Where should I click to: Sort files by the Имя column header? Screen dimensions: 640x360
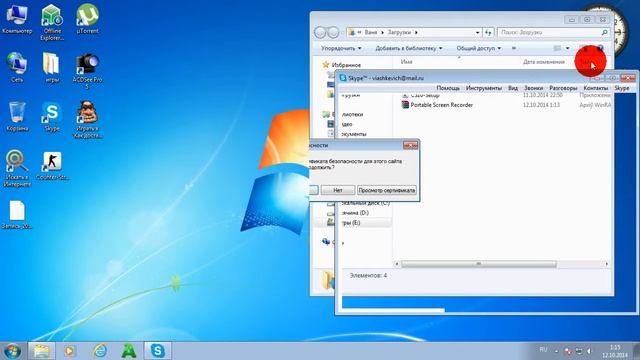(x=407, y=62)
